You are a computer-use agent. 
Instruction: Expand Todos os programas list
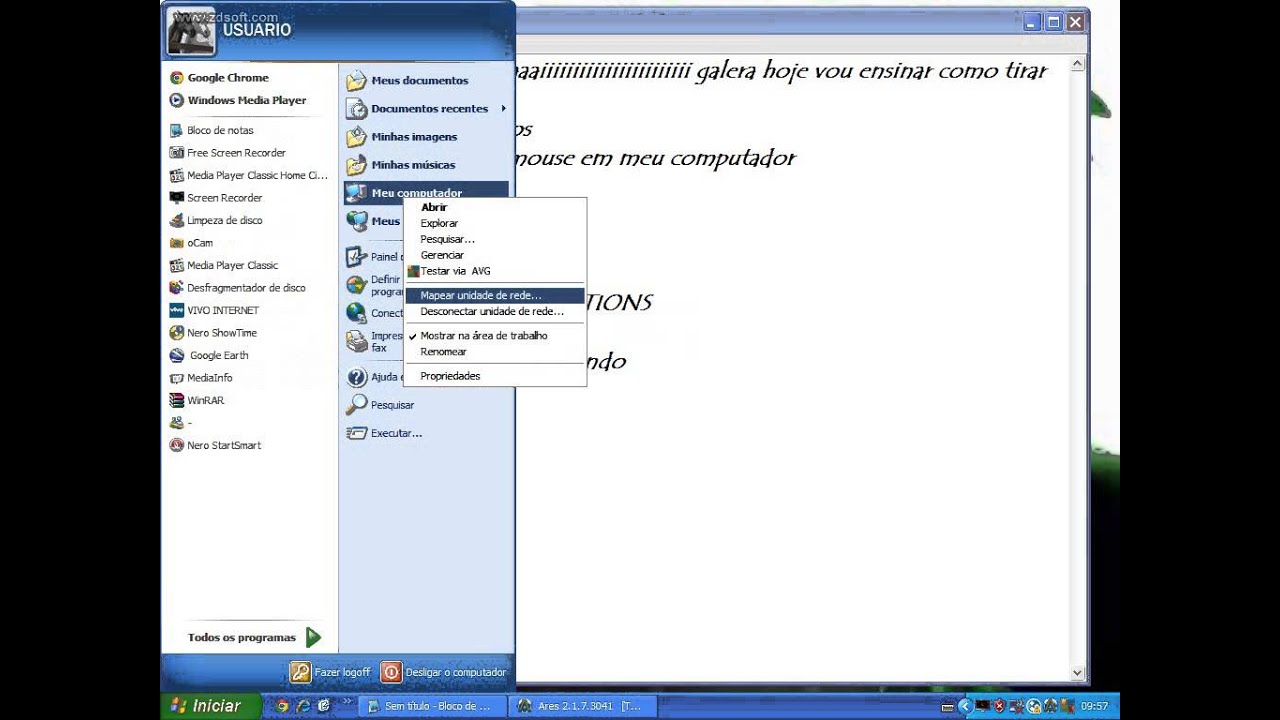[254, 637]
